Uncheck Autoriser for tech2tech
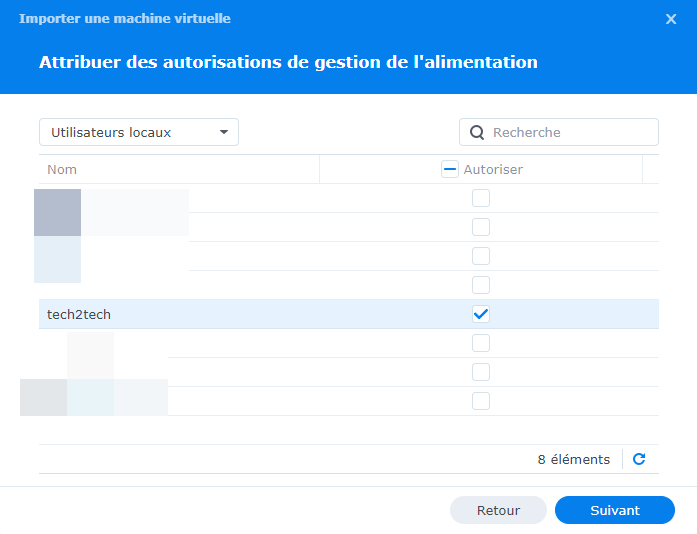Screen dimensions: 697x534 [x=481, y=314]
